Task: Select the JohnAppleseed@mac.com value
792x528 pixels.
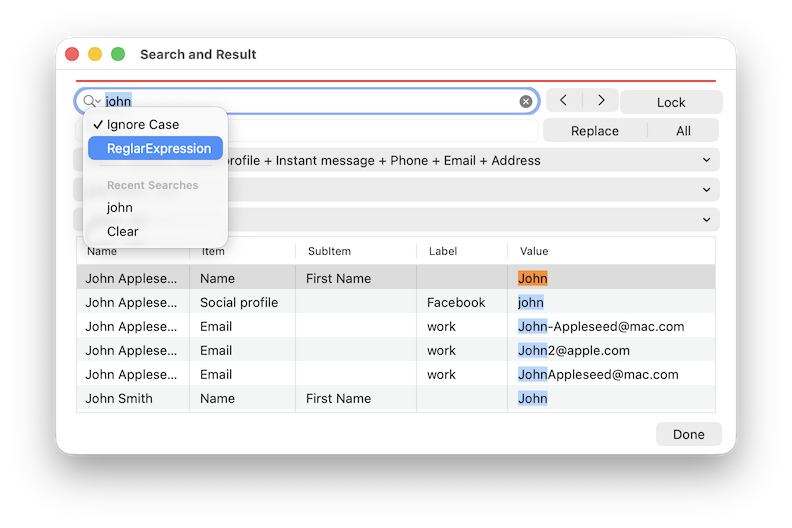Action: tap(599, 374)
